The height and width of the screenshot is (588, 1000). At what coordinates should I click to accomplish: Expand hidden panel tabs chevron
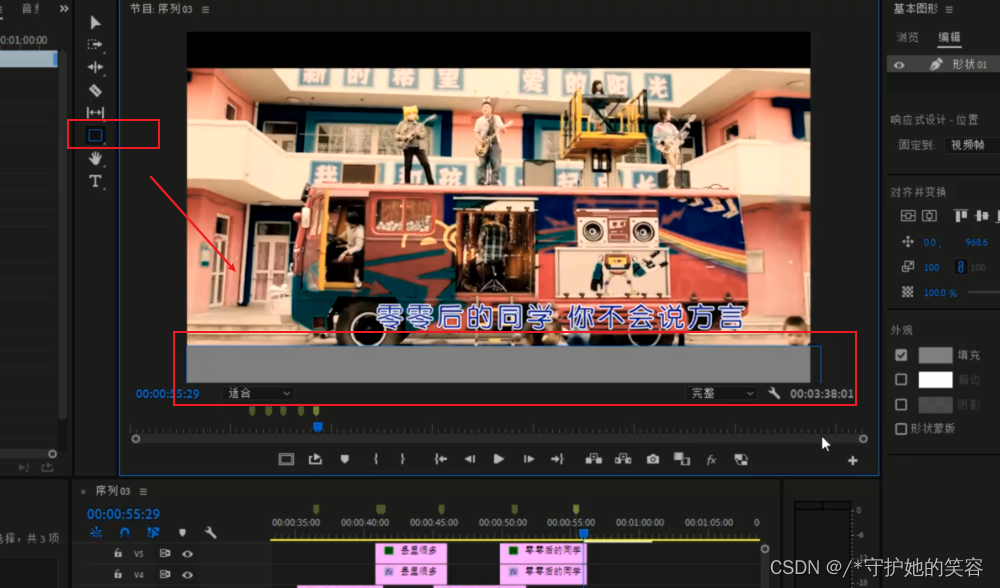[64, 9]
